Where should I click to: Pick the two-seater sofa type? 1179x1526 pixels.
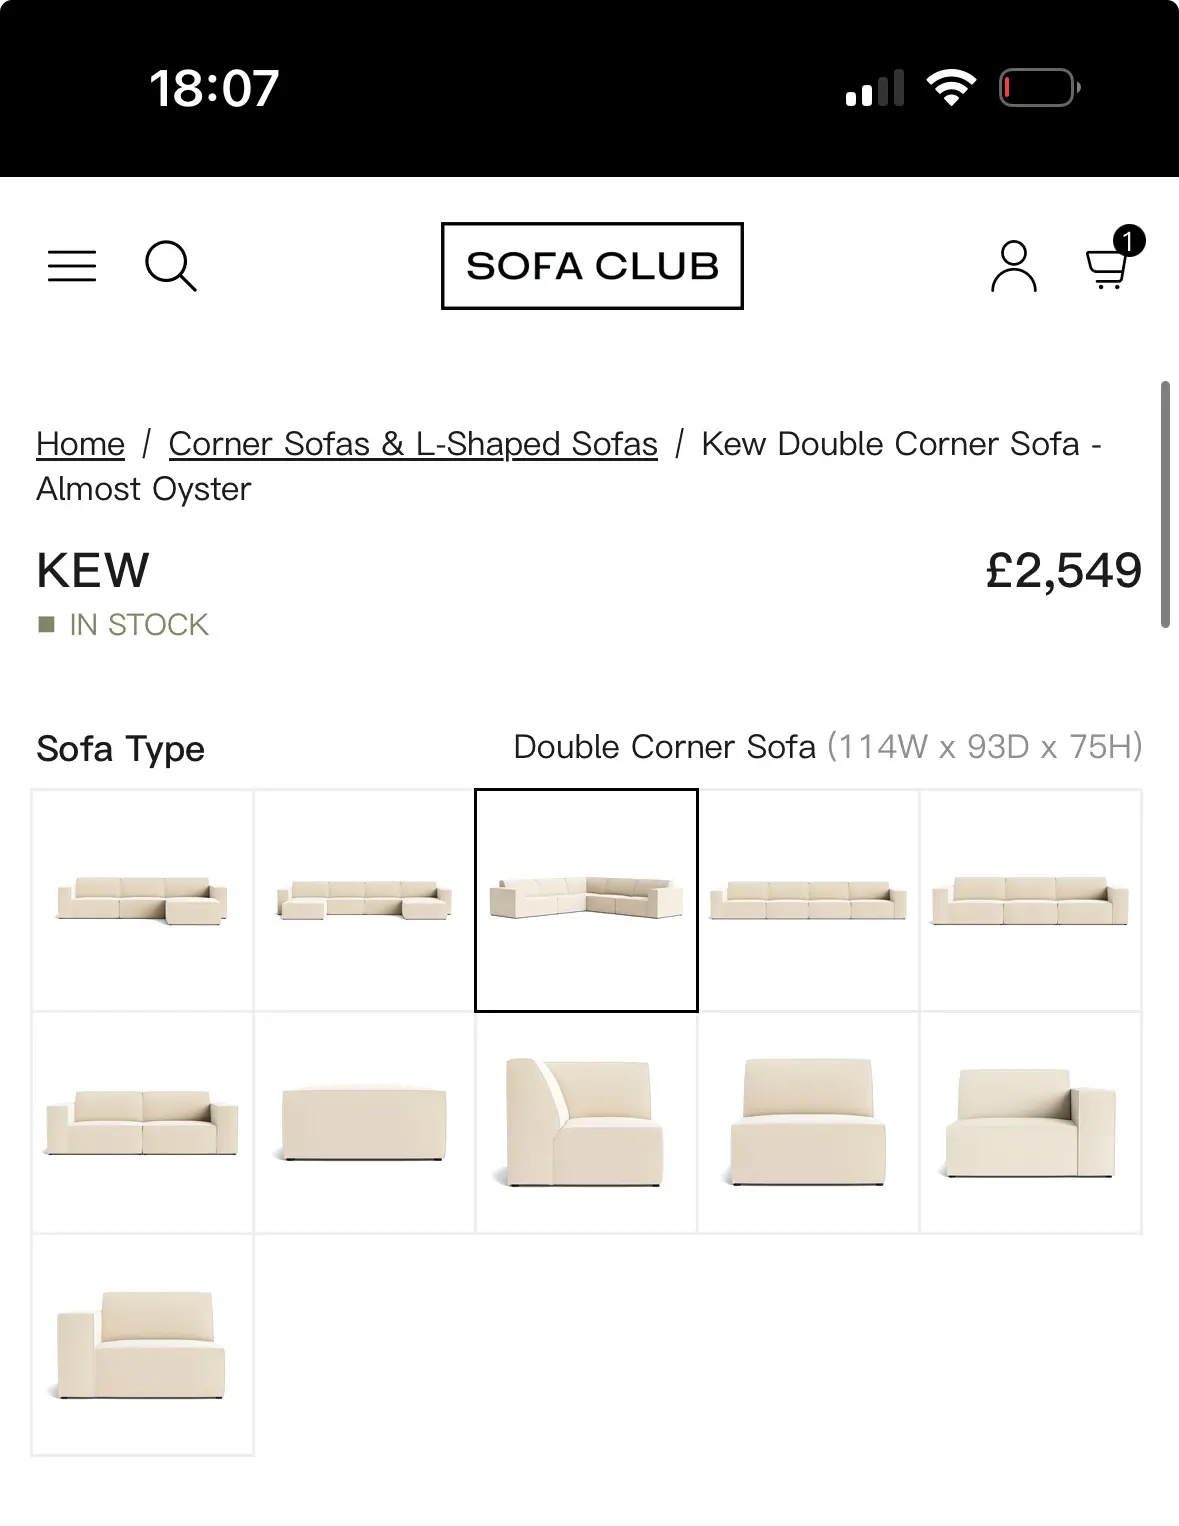click(142, 1122)
